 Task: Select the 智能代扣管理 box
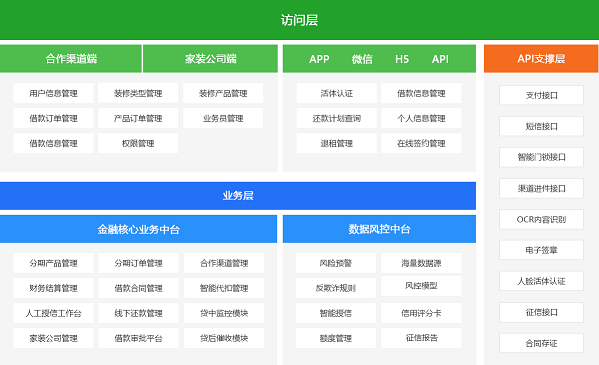[224, 288]
